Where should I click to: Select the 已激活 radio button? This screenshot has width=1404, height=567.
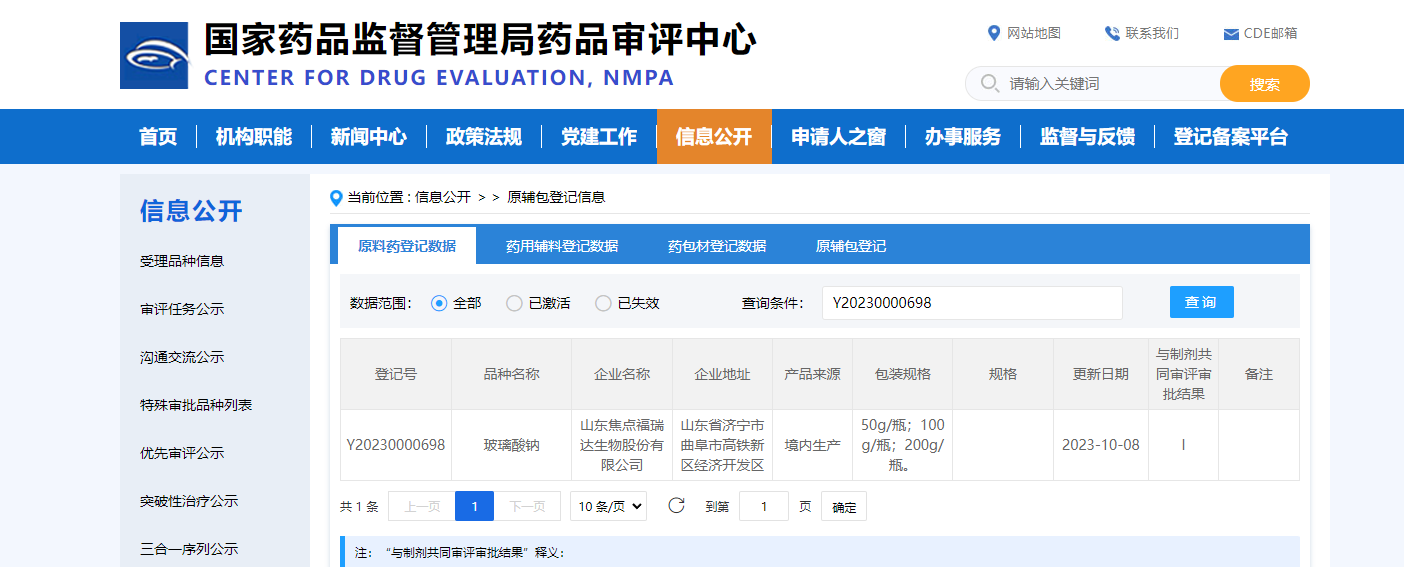tap(514, 303)
